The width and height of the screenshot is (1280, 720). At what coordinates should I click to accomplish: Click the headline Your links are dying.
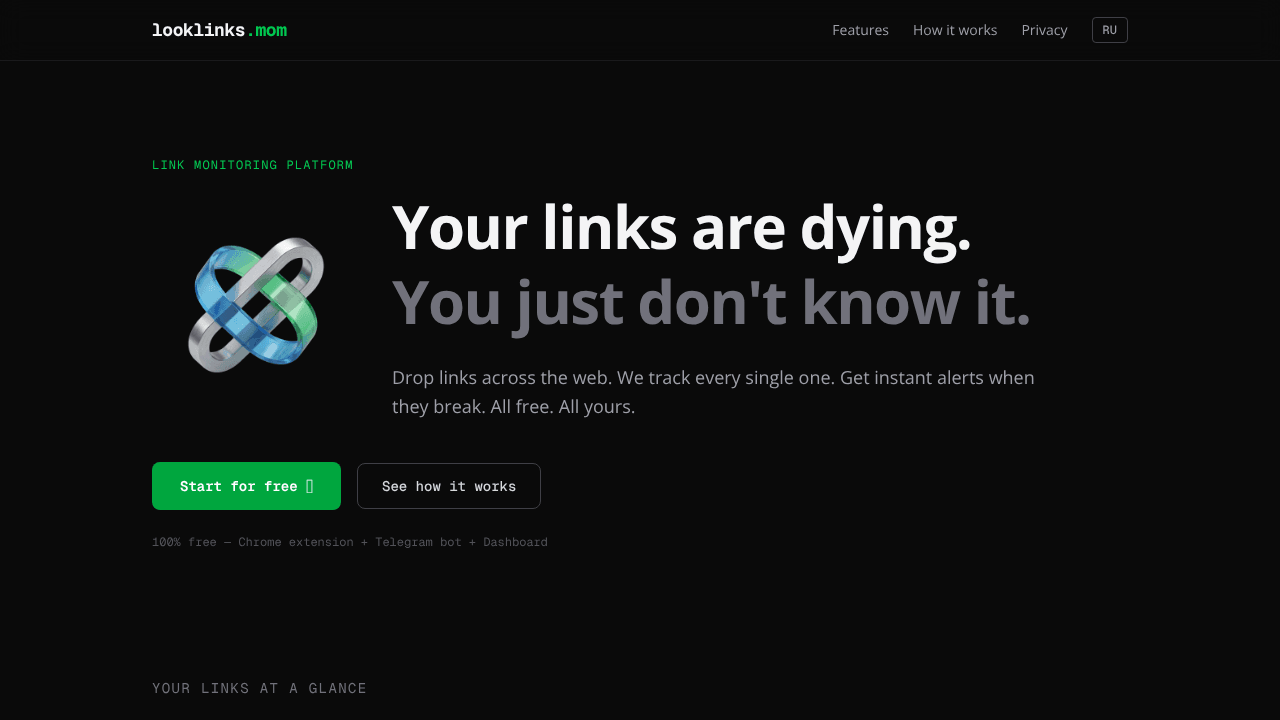681,228
